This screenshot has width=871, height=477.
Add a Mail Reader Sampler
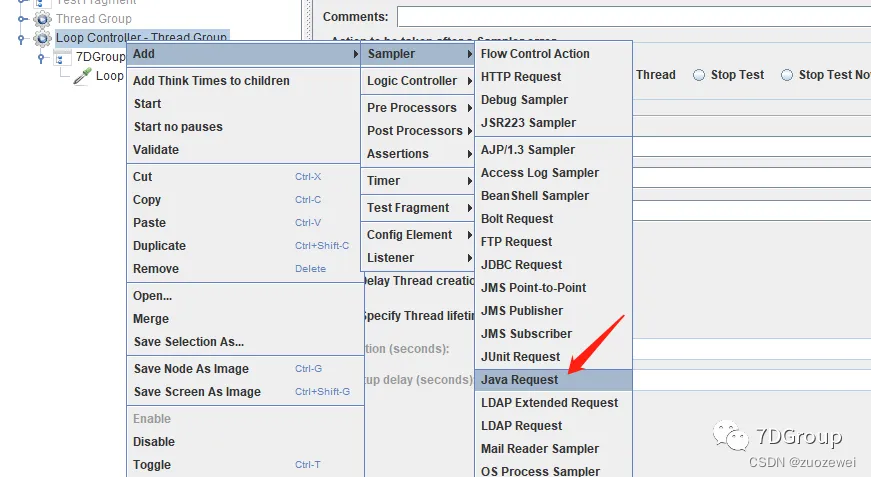point(554,449)
